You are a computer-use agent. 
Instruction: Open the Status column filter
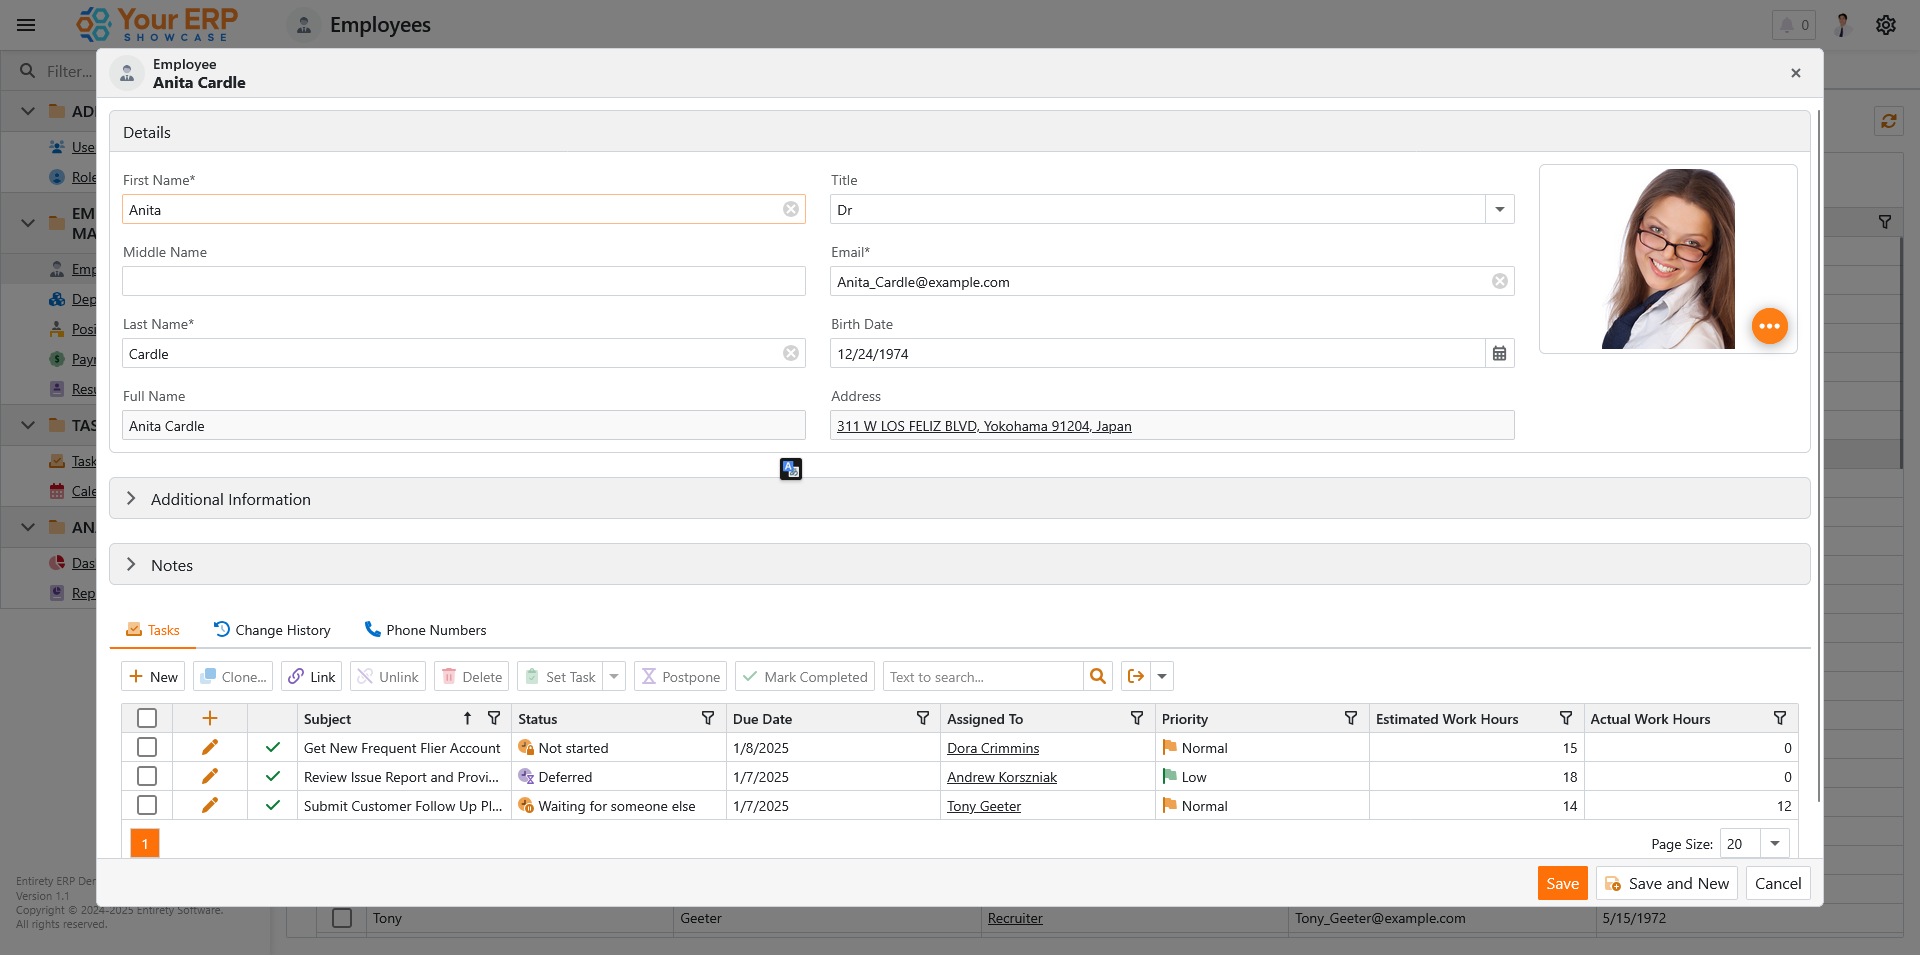pyautogui.click(x=708, y=719)
